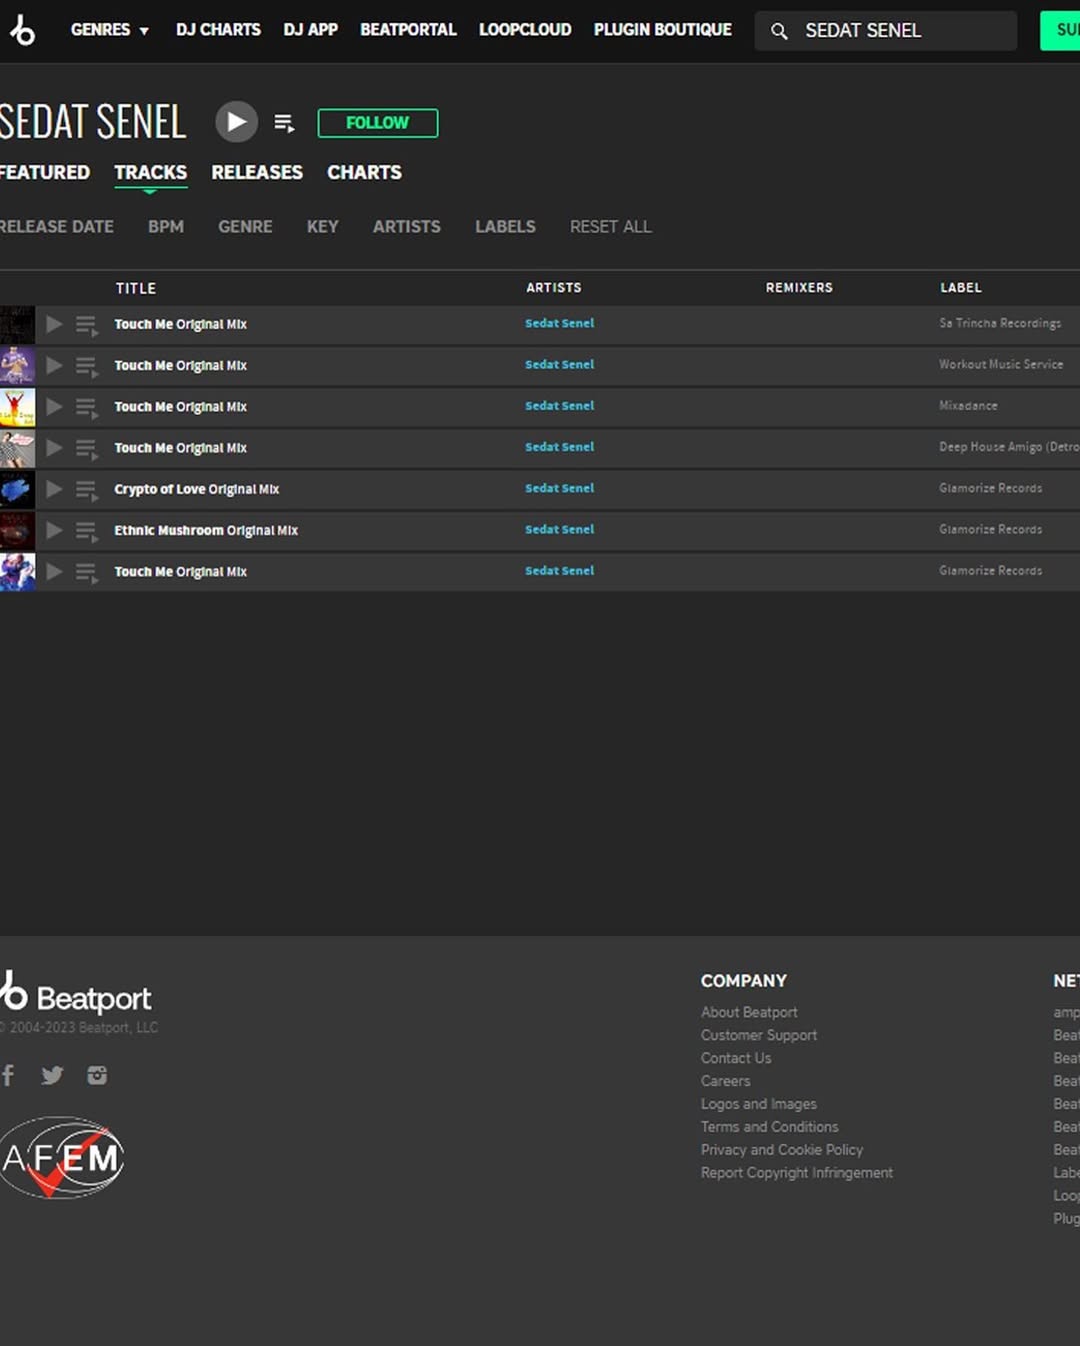The height and width of the screenshot is (1346, 1080).
Task: Open Crypto of Love cover thumbnail
Action: click(17, 490)
